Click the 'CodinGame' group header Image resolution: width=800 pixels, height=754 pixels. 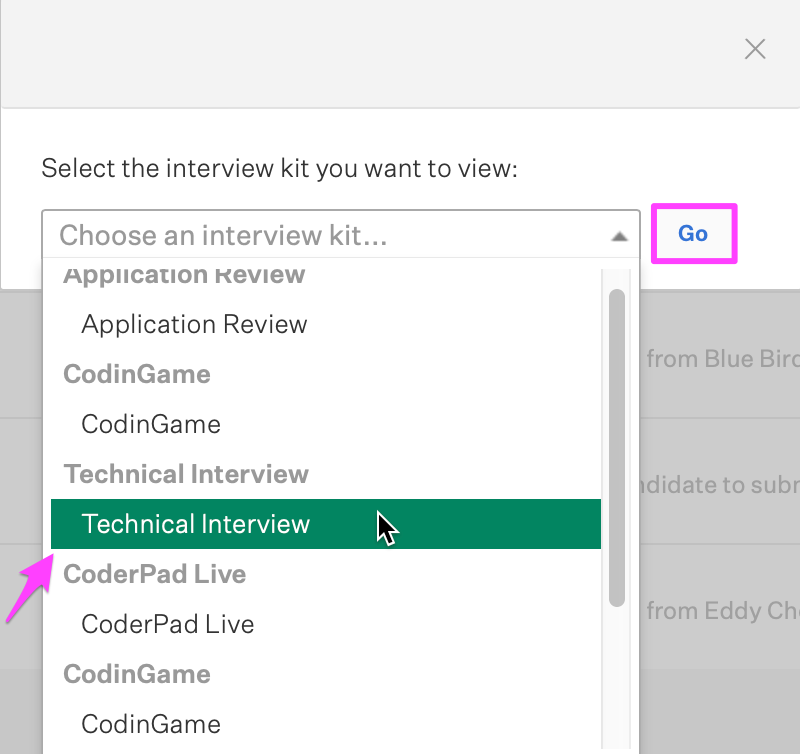coord(136,374)
